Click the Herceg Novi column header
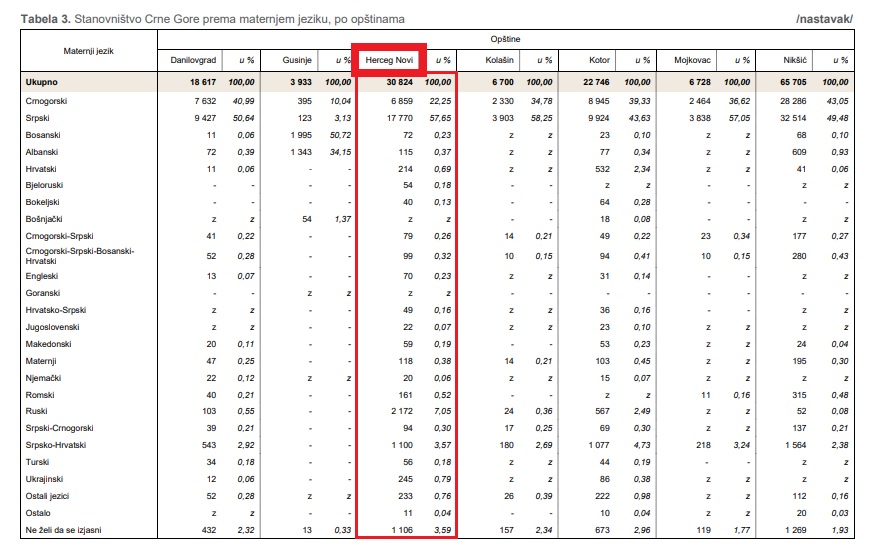This screenshot has width=877, height=547. click(x=390, y=61)
